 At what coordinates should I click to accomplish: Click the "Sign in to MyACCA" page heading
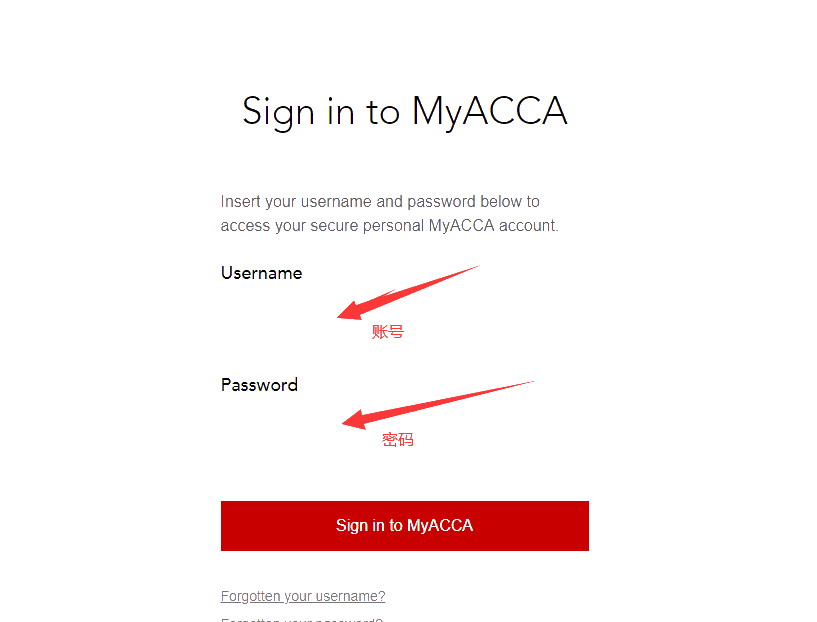tap(404, 111)
